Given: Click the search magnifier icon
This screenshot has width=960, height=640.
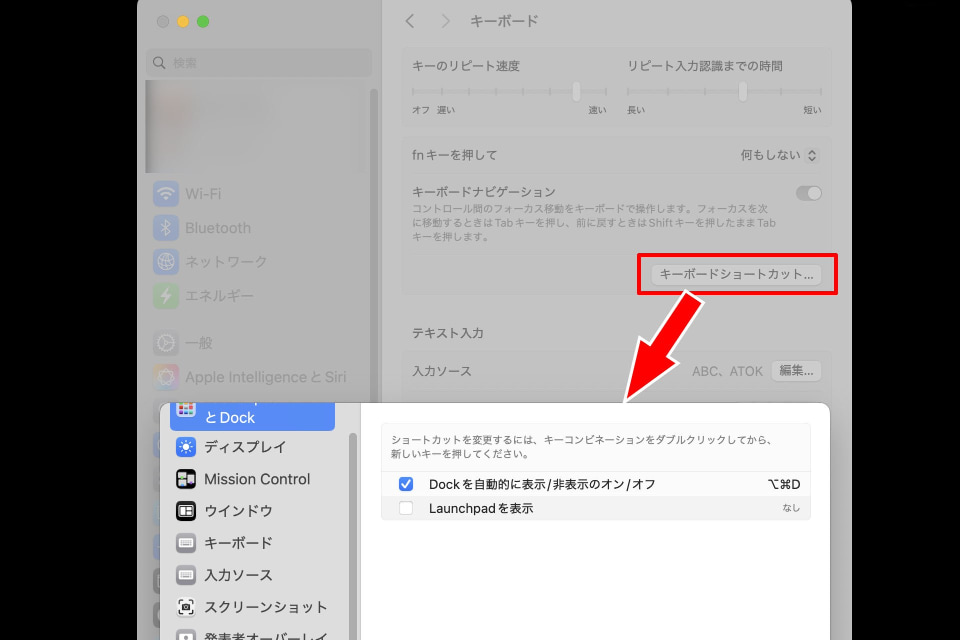Looking at the screenshot, I should coord(159,62).
